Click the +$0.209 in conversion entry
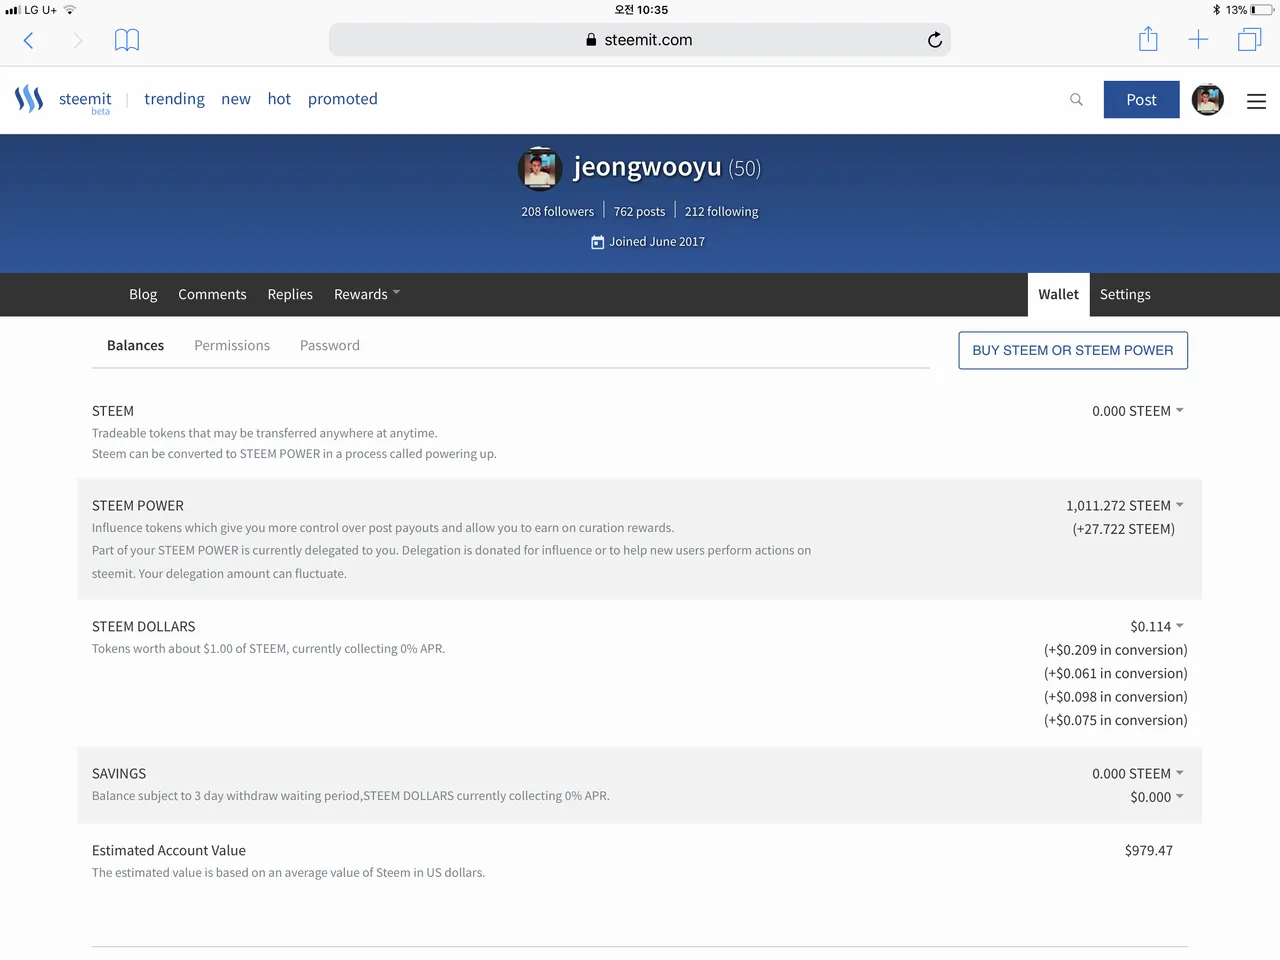Screen dimensions: 1280x960 pos(1116,650)
